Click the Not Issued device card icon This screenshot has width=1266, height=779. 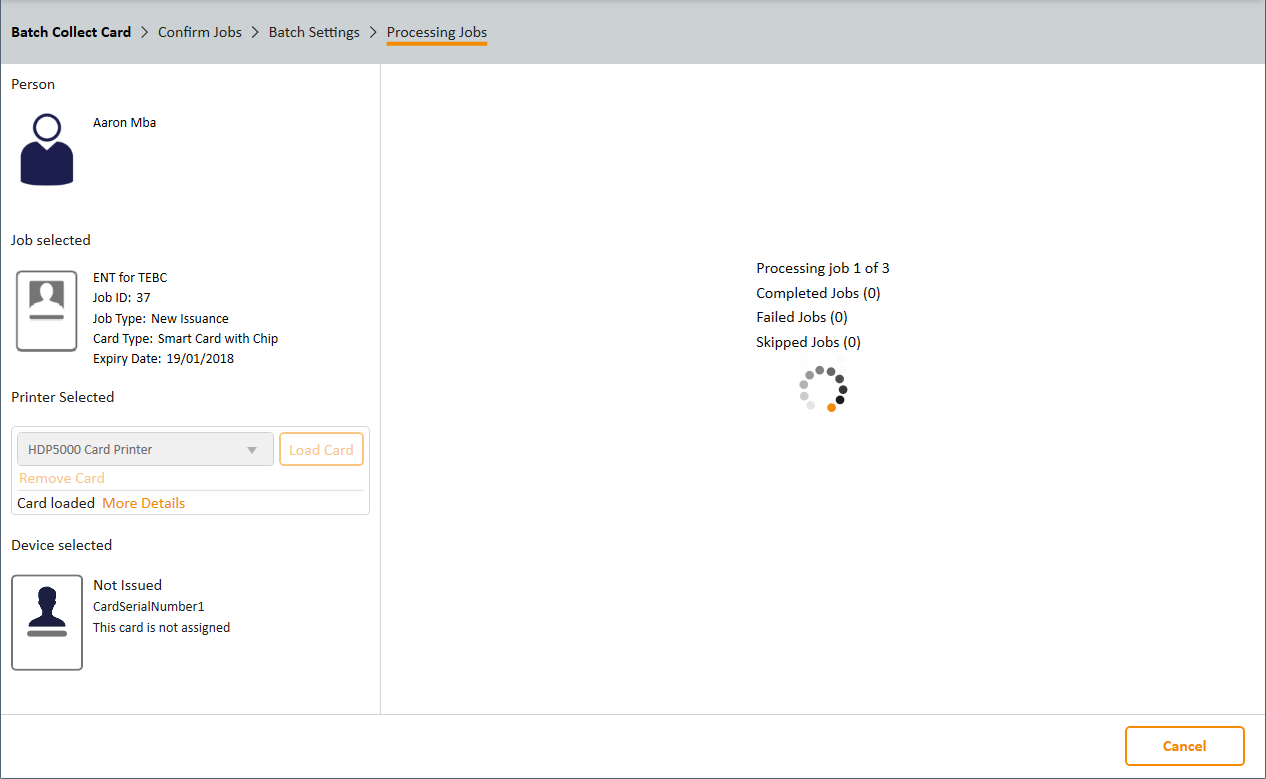(47, 622)
